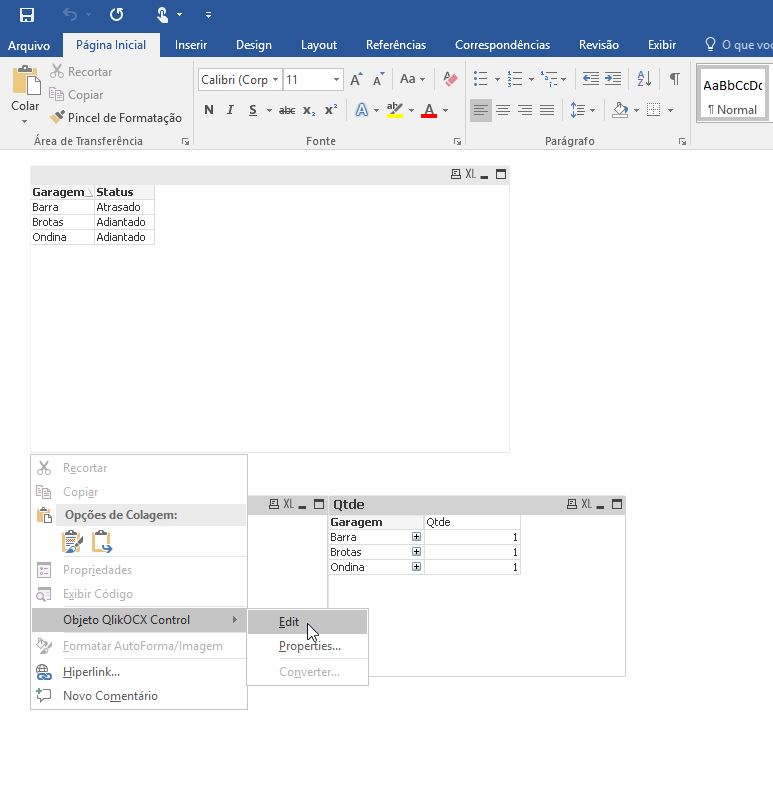Align text left

(x=480, y=110)
